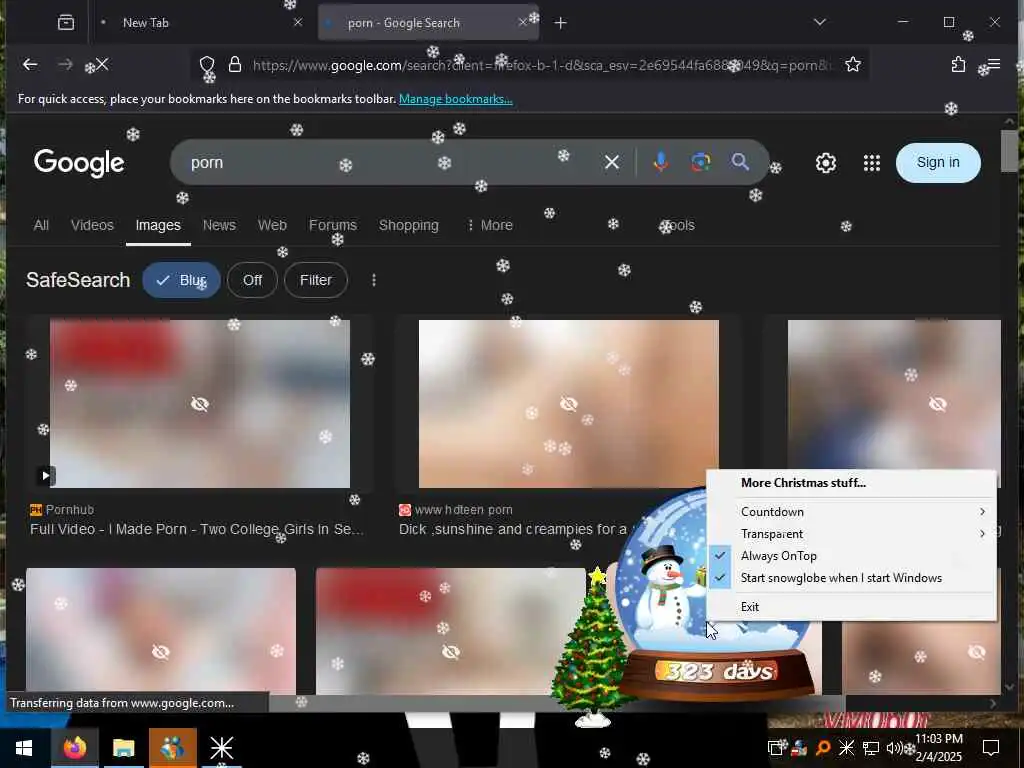Turn SafeSearch Off
This screenshot has width=1024, height=768.
pos(252,280)
